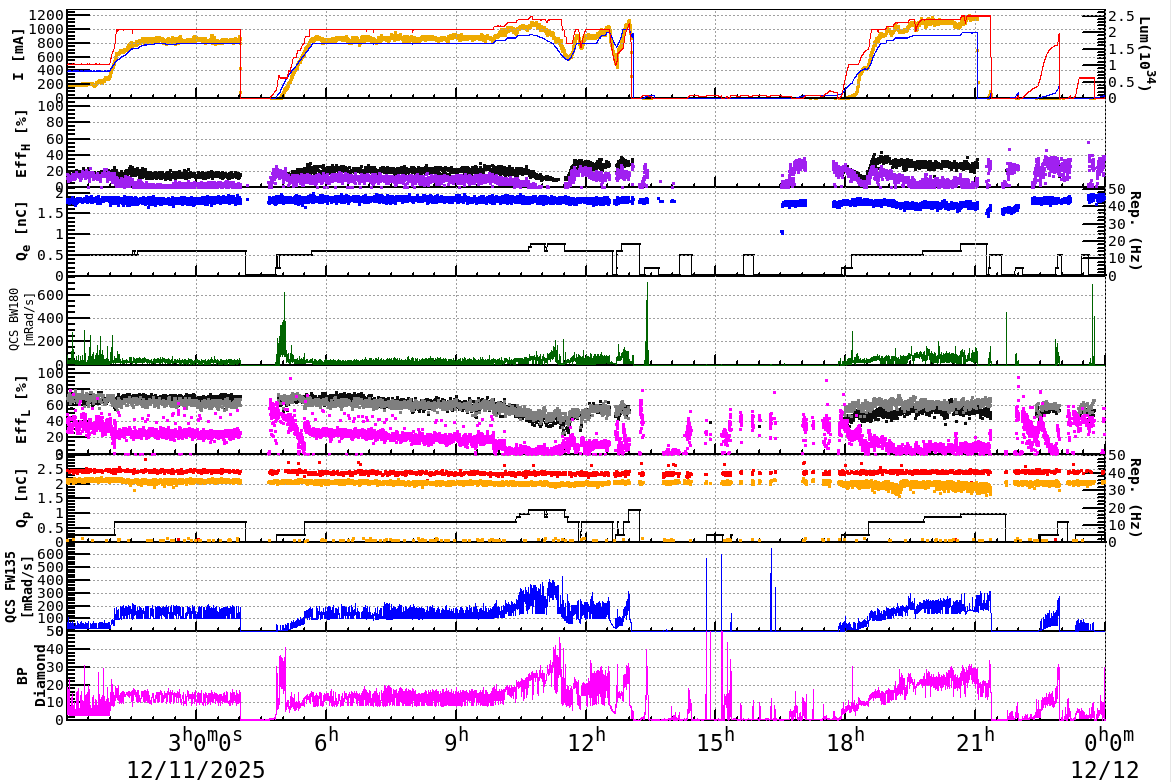Image resolution: width=1172 pixels, height=782 pixels.
Task: Click the "1200" tick on the current axis
Action: click(x=47, y=16)
